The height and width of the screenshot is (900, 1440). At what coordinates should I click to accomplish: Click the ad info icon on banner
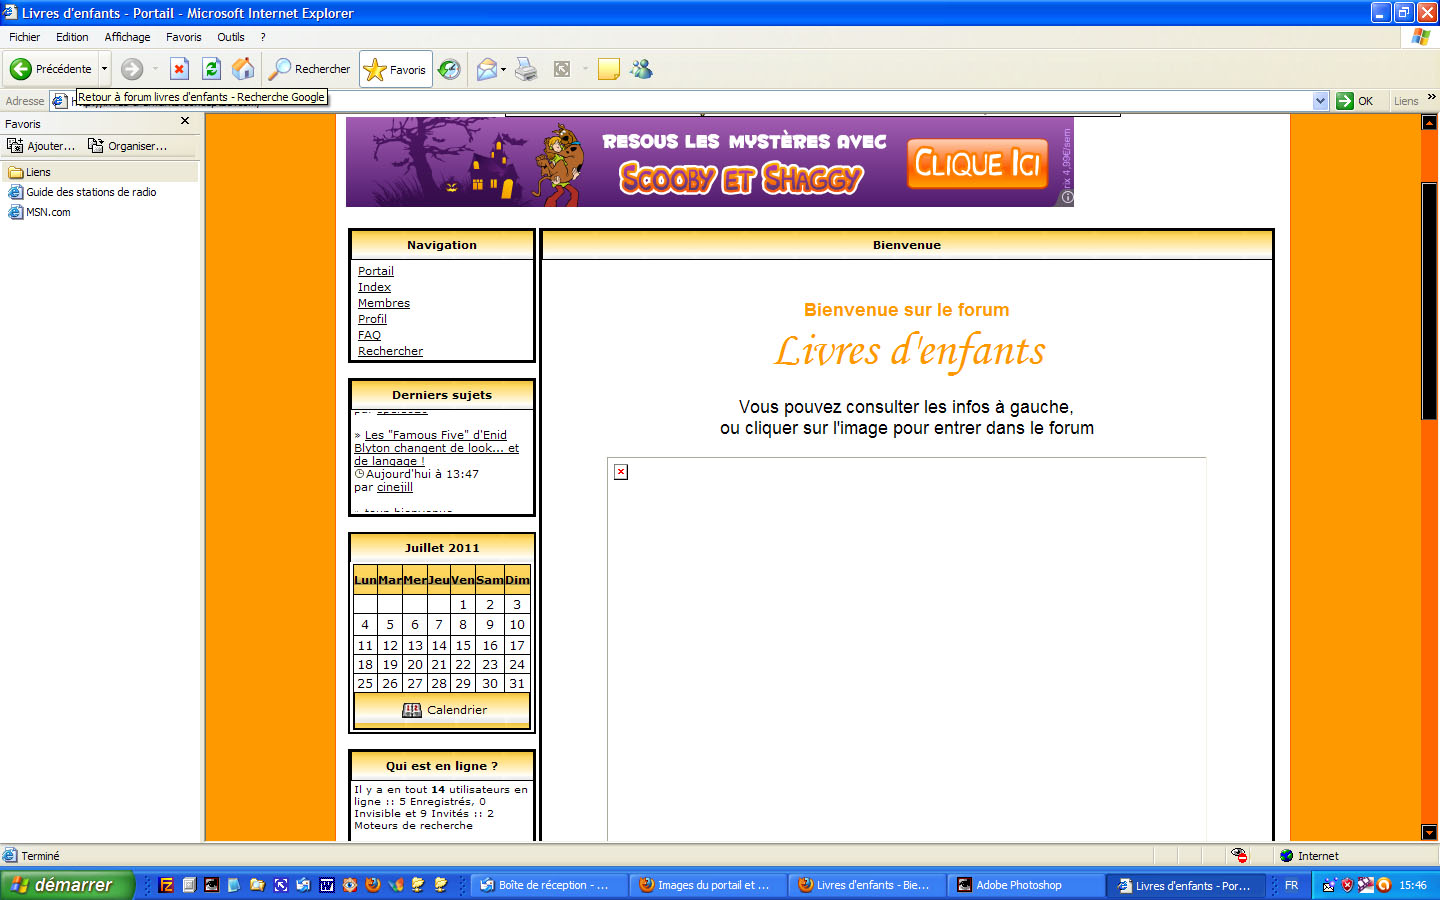pyautogui.click(x=1067, y=198)
